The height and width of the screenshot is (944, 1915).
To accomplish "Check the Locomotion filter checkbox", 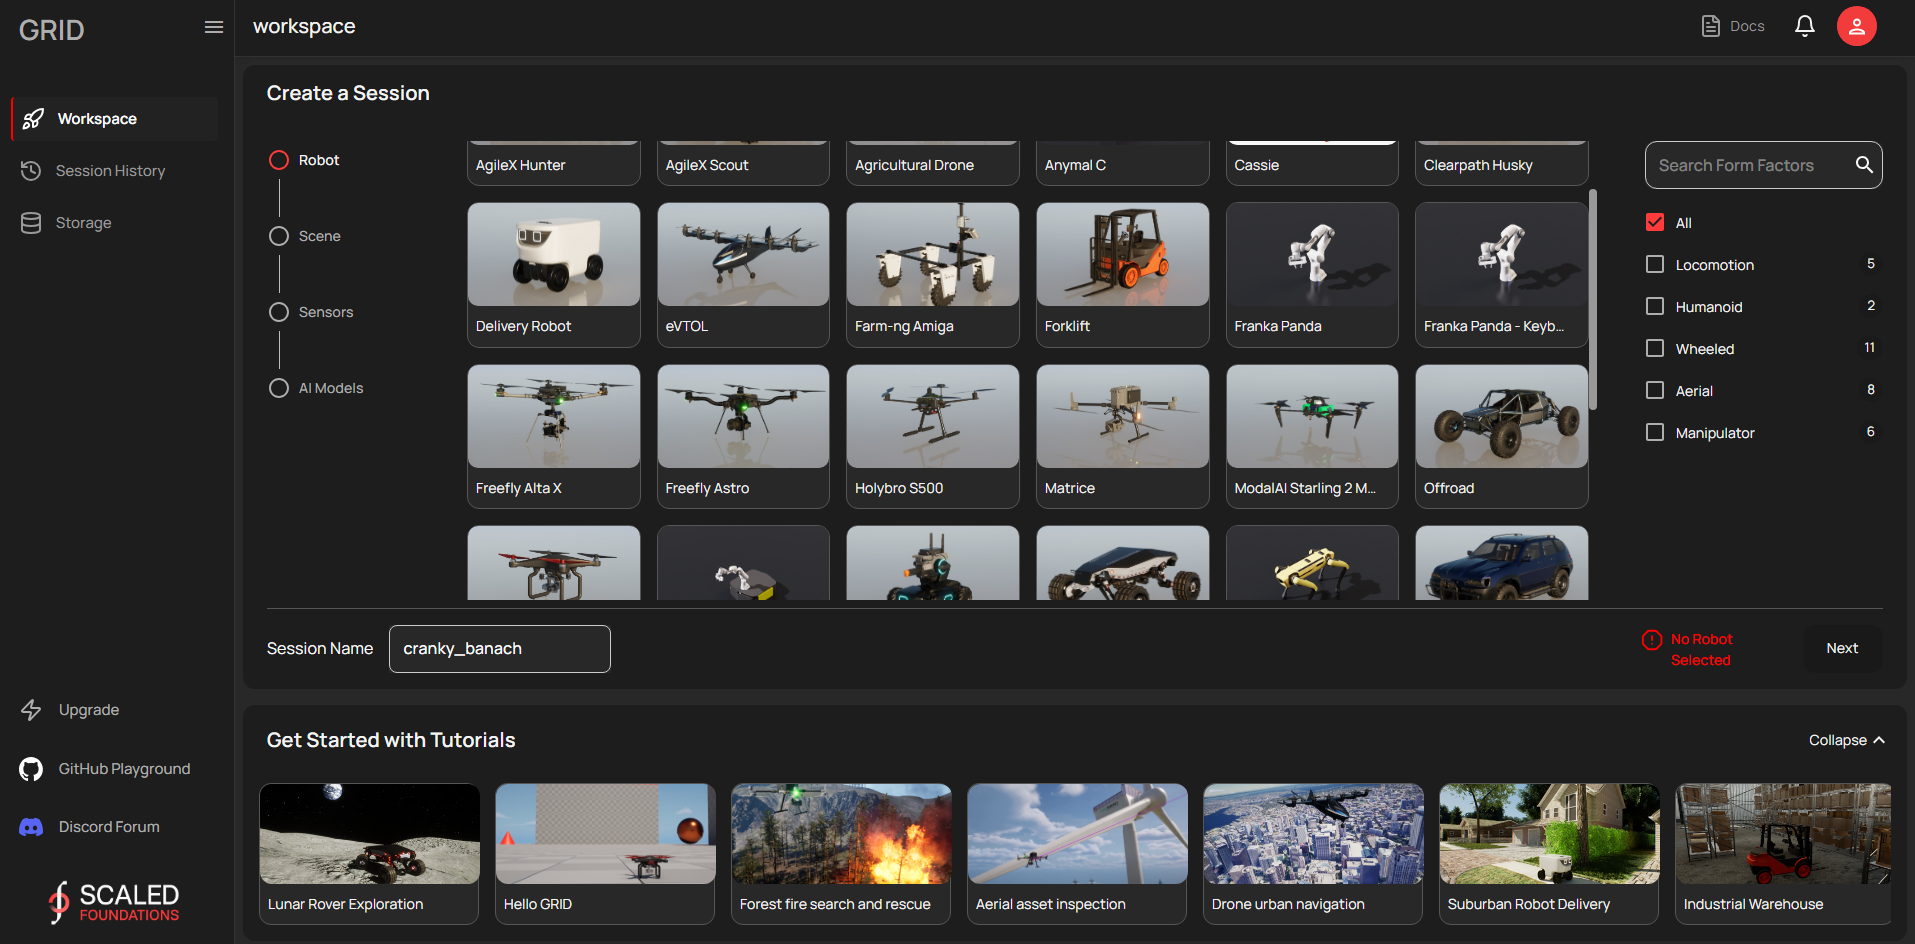I will pos(1655,264).
